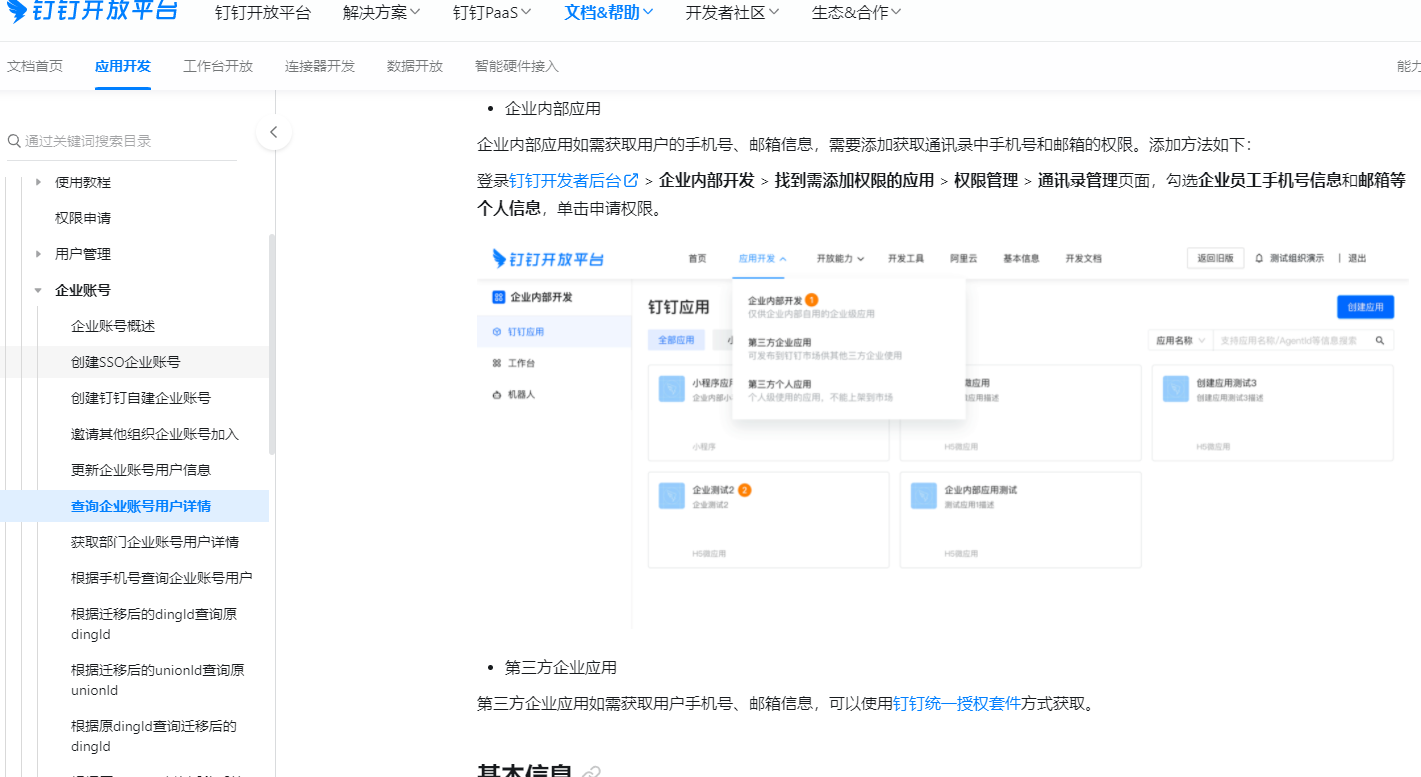The height and width of the screenshot is (777, 1421).
Task: Click the embedded 钉钉应用 console screenshot image
Action: (940, 434)
